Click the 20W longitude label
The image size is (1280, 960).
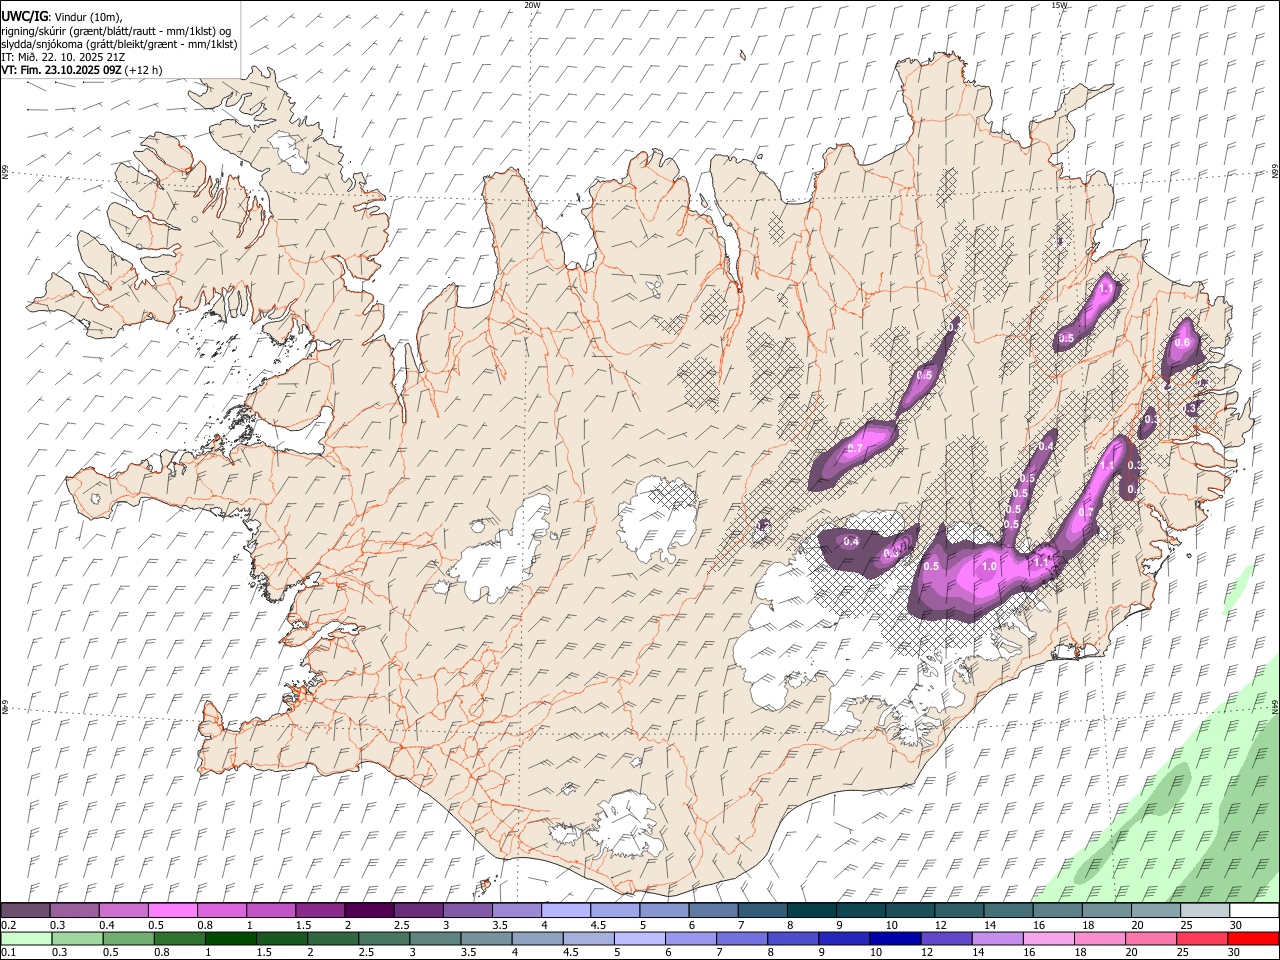point(532,5)
